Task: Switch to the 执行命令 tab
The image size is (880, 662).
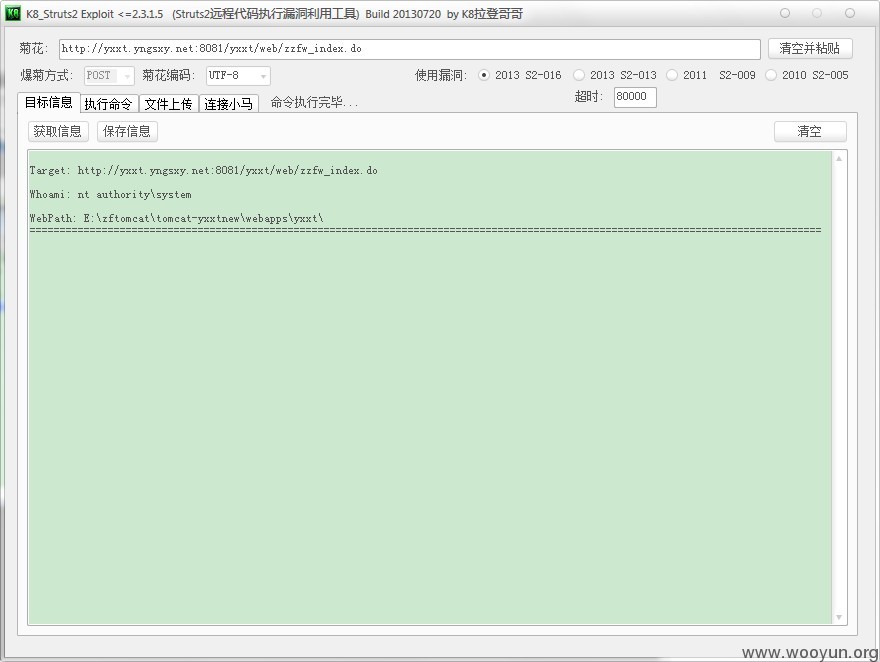Action: point(109,104)
